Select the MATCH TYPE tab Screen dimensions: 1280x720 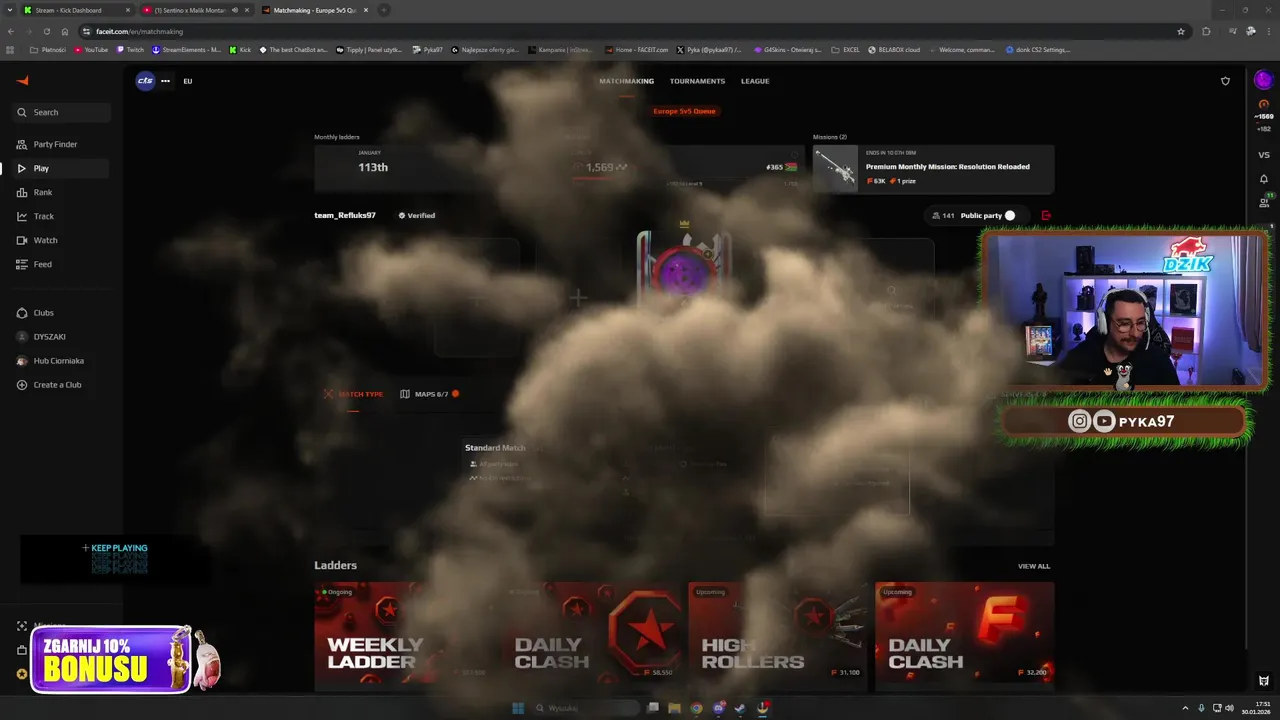tap(353, 394)
